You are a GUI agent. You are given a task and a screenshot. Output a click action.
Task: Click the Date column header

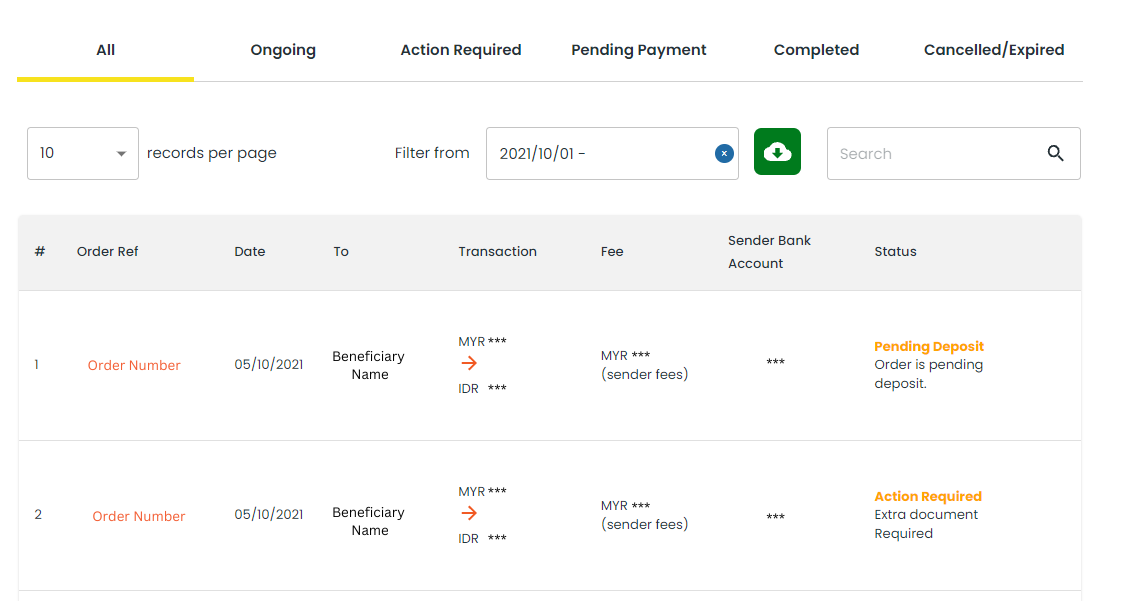(250, 252)
